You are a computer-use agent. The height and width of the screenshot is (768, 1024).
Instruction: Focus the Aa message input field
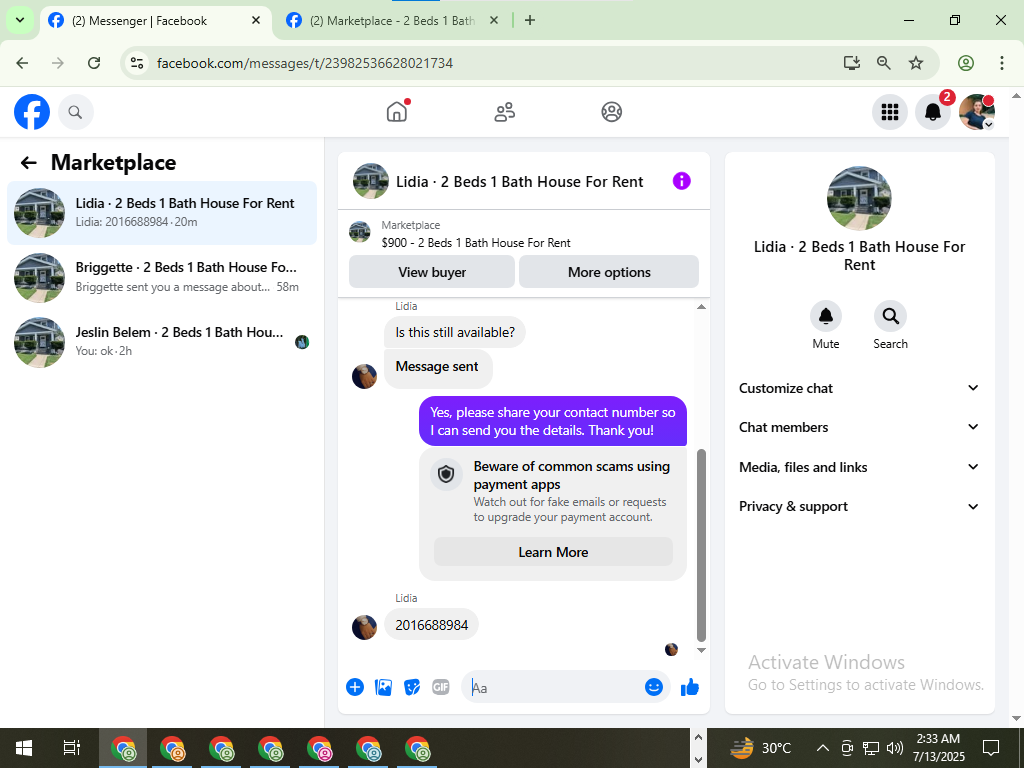(555, 688)
